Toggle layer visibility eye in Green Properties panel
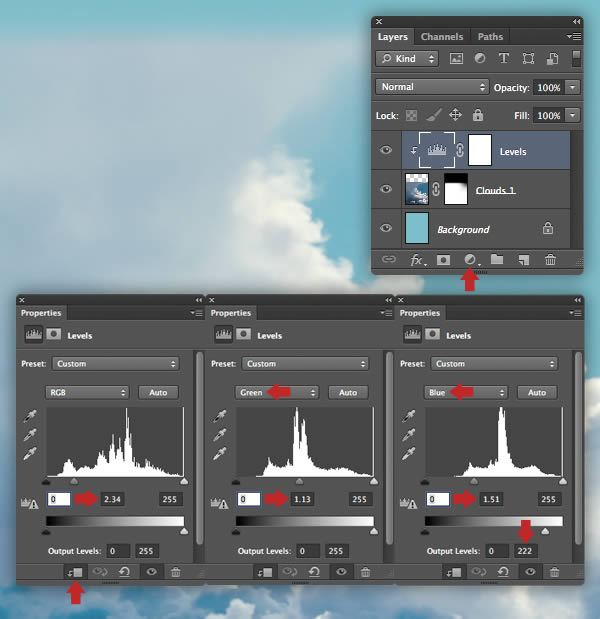Image resolution: width=600 pixels, height=619 pixels. click(x=341, y=572)
